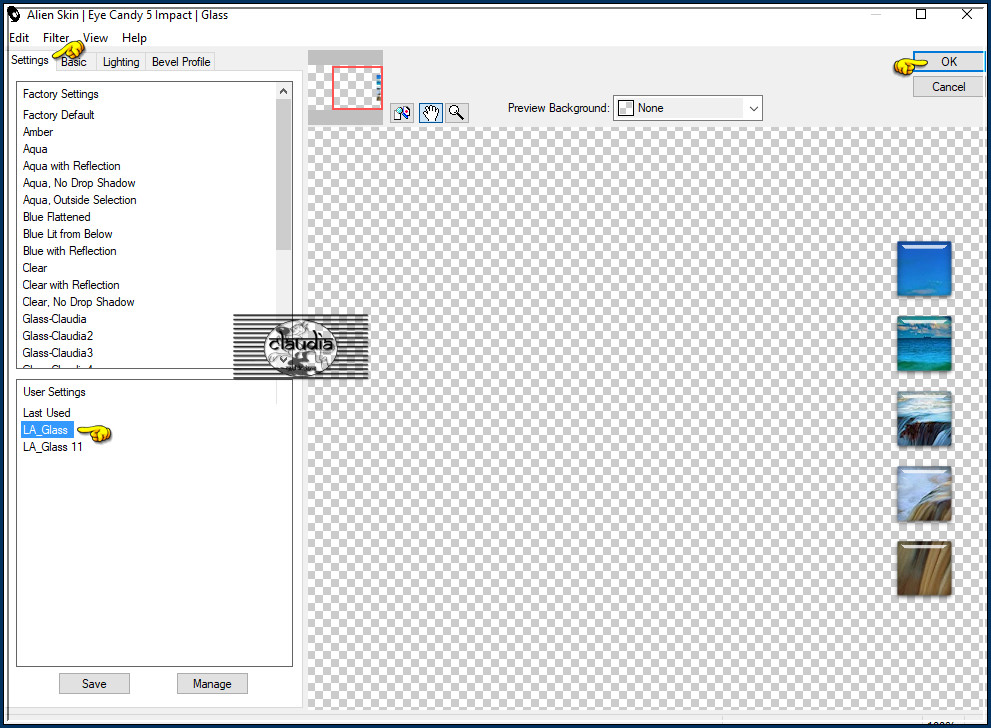The width and height of the screenshot is (991, 728).
Task: Select the magnifier zoom tool
Action: point(456,113)
